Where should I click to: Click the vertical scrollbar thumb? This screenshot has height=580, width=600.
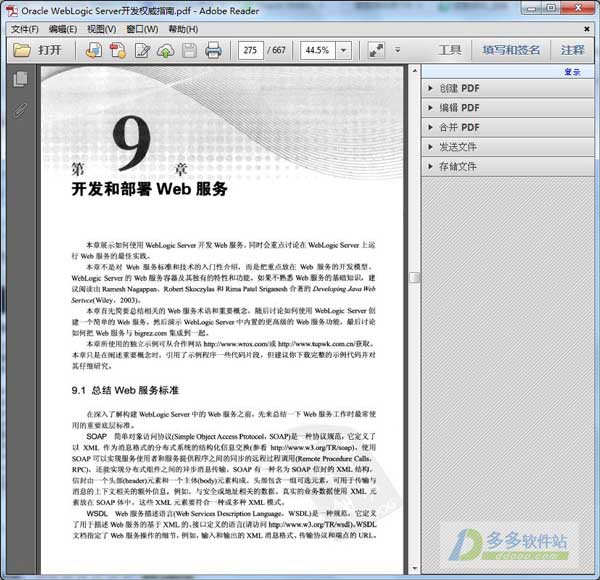(414, 277)
